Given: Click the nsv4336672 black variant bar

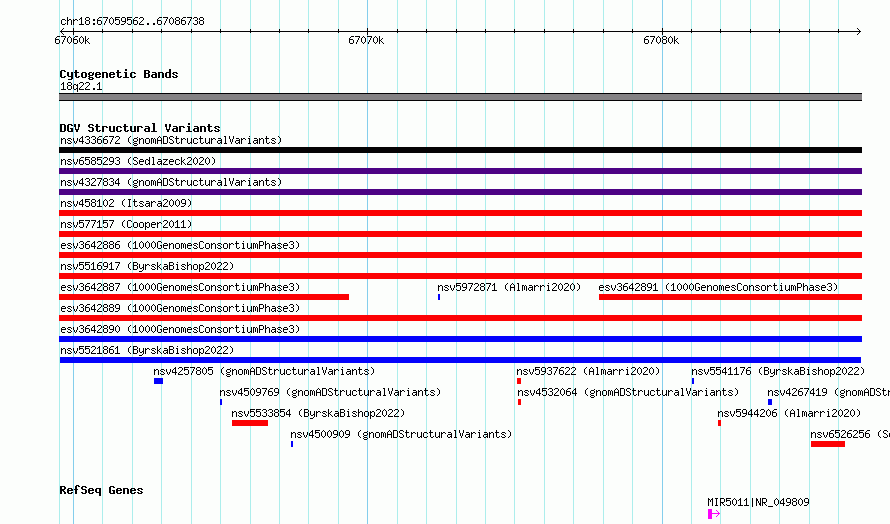Looking at the screenshot, I should point(460,150).
